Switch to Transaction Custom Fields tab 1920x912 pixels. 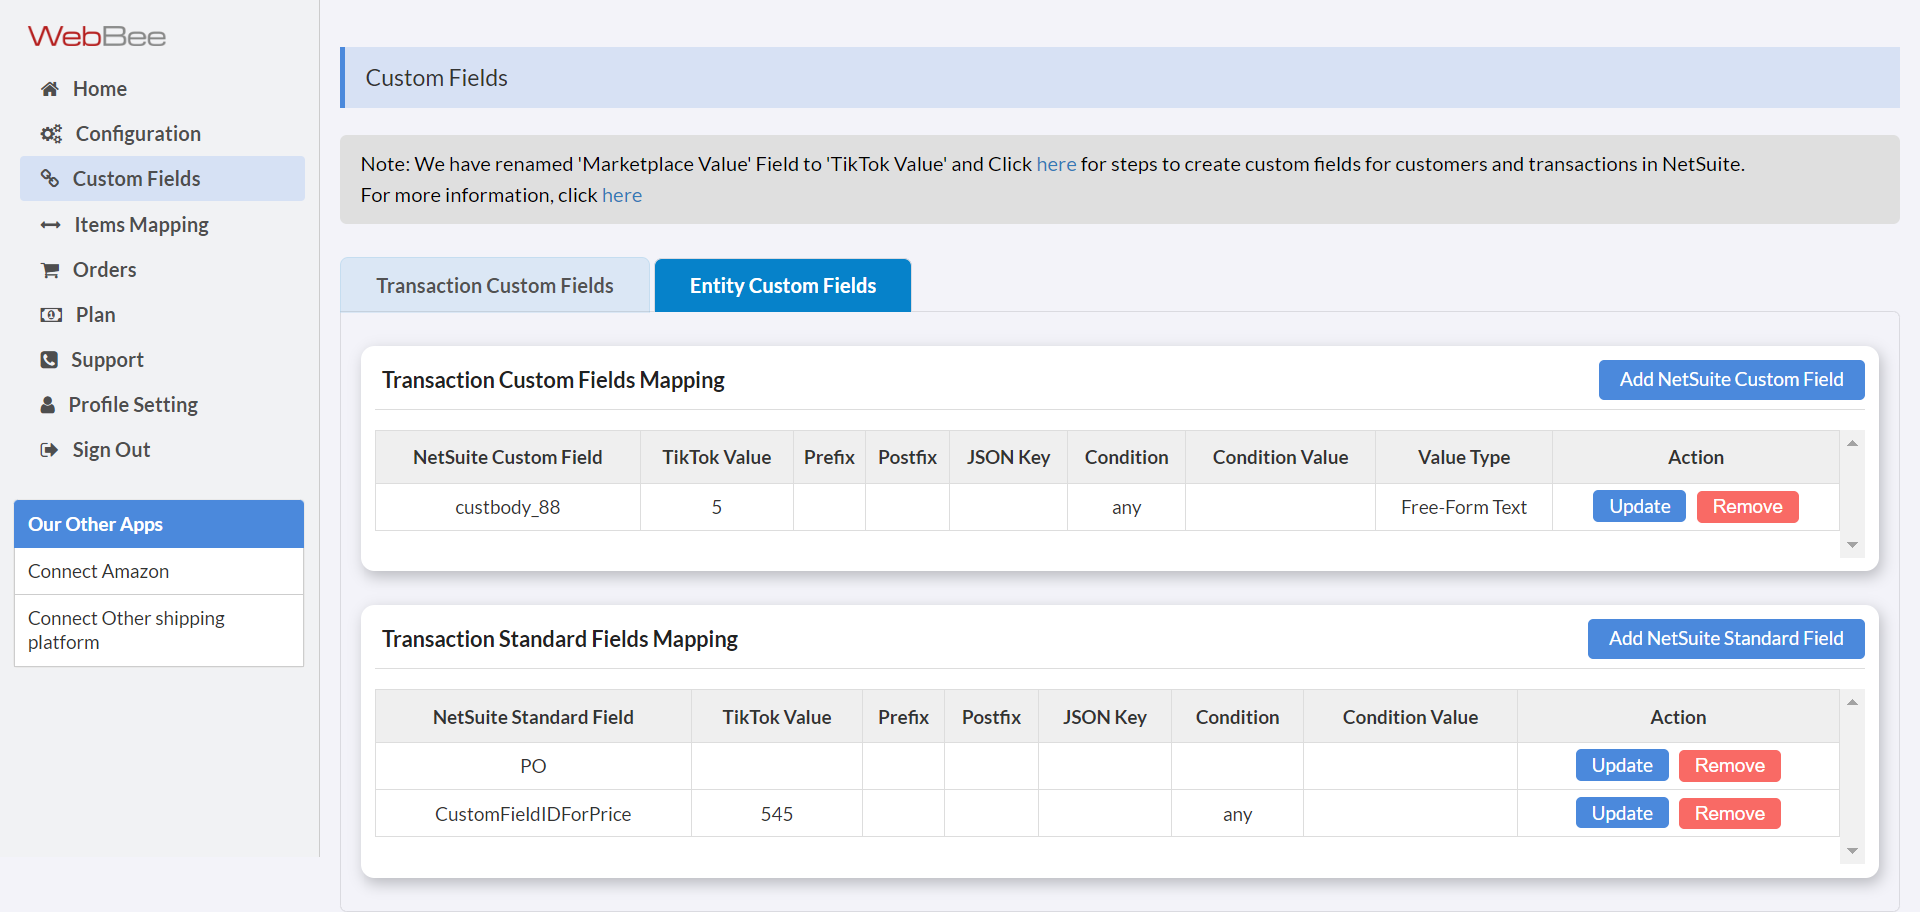(494, 285)
